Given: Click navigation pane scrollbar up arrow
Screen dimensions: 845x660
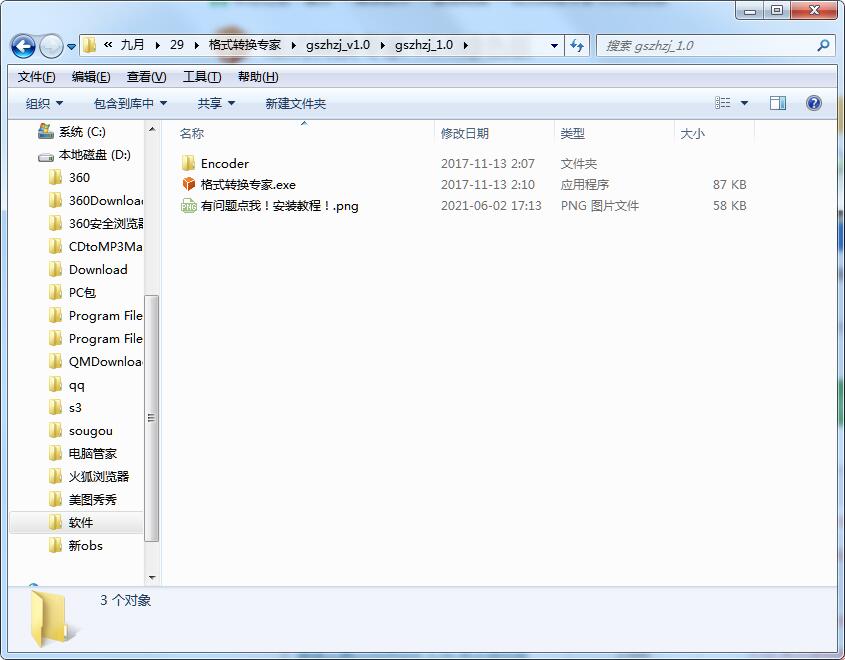Looking at the screenshot, I should 152,129.
